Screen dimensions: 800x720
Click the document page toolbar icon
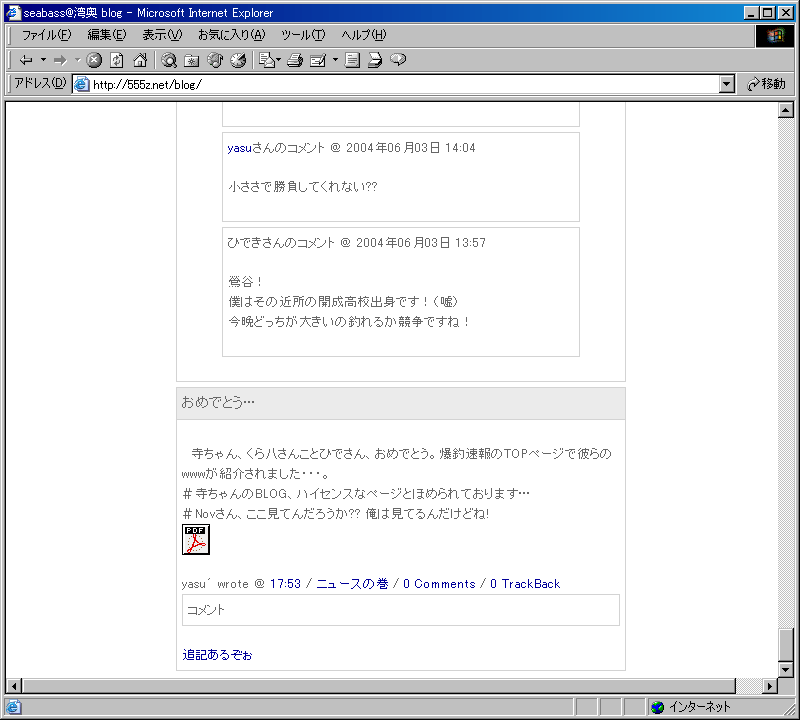(x=352, y=60)
